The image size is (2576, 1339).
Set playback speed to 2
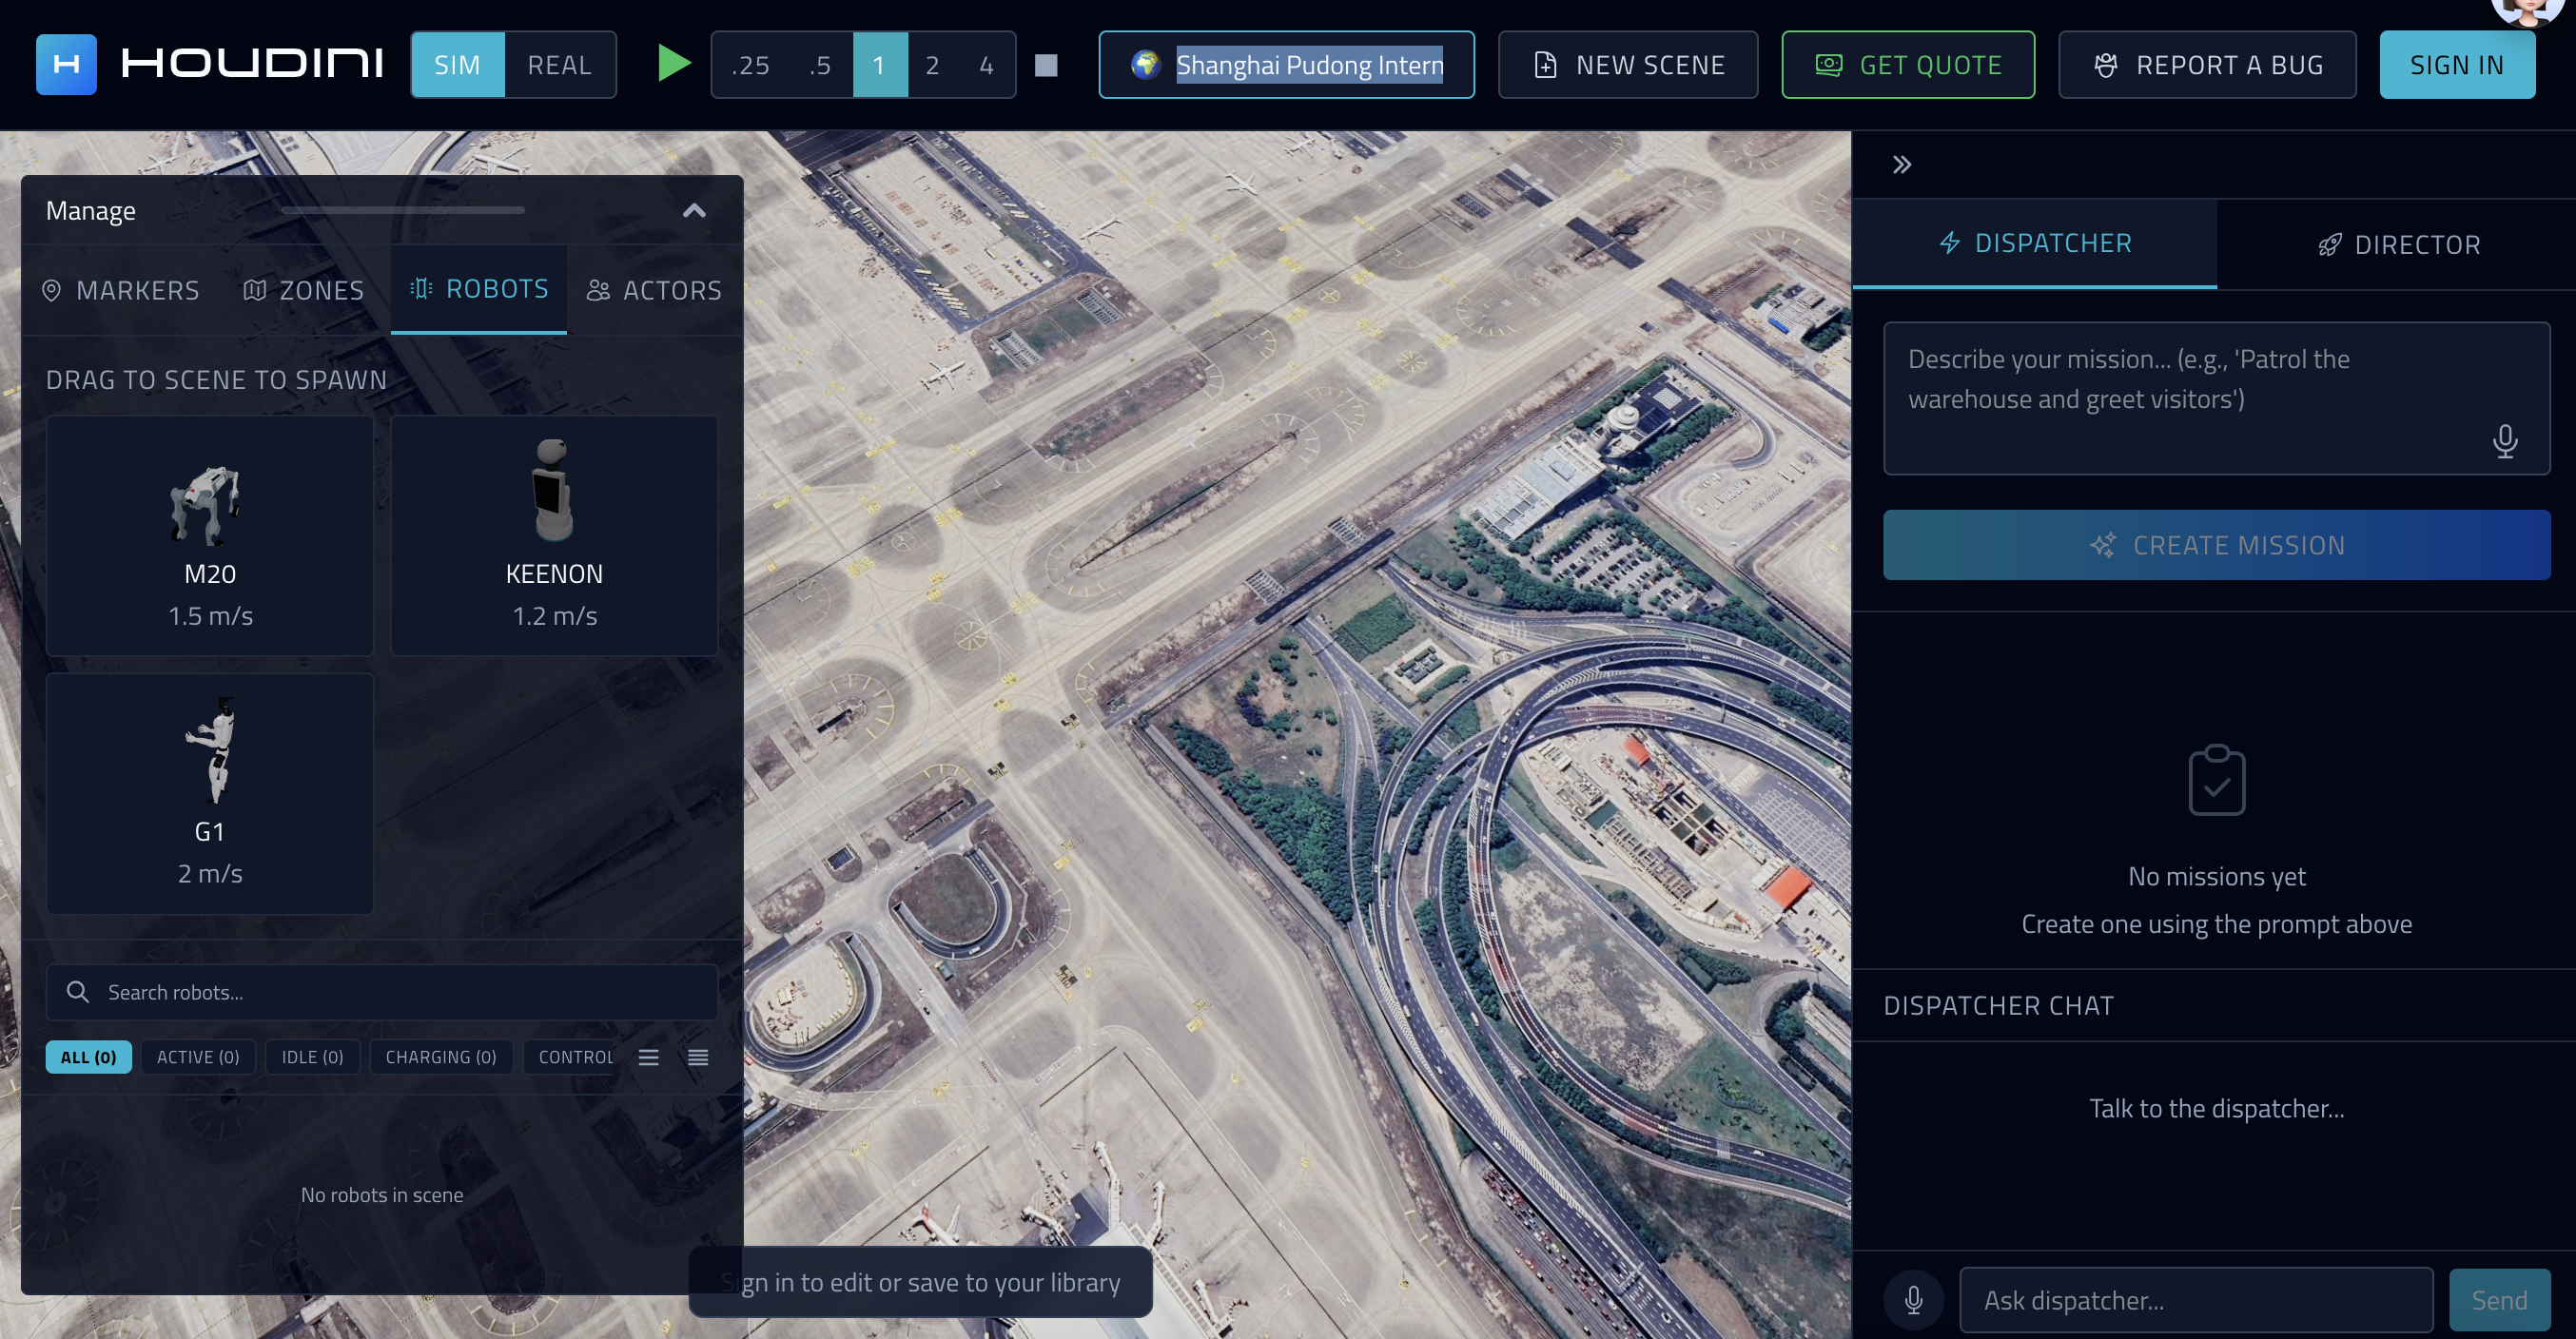coord(933,65)
